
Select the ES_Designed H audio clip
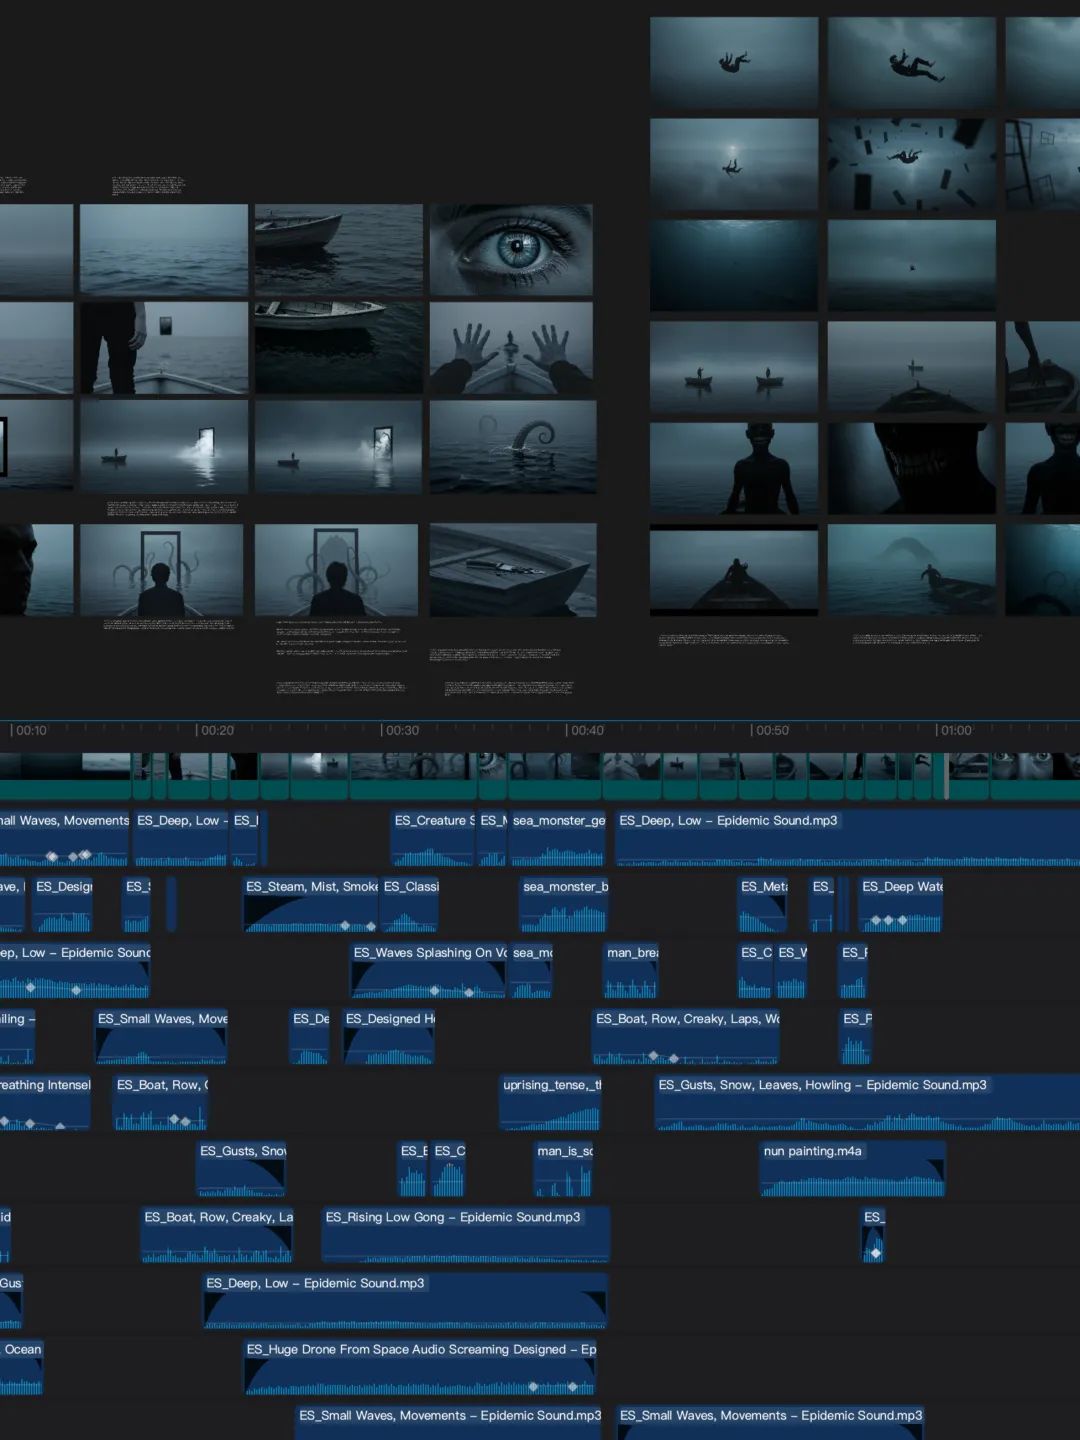tap(389, 1037)
